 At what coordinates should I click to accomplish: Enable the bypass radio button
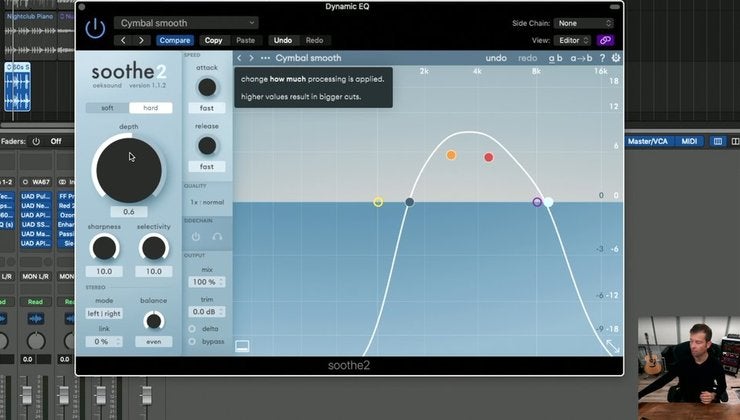point(192,341)
